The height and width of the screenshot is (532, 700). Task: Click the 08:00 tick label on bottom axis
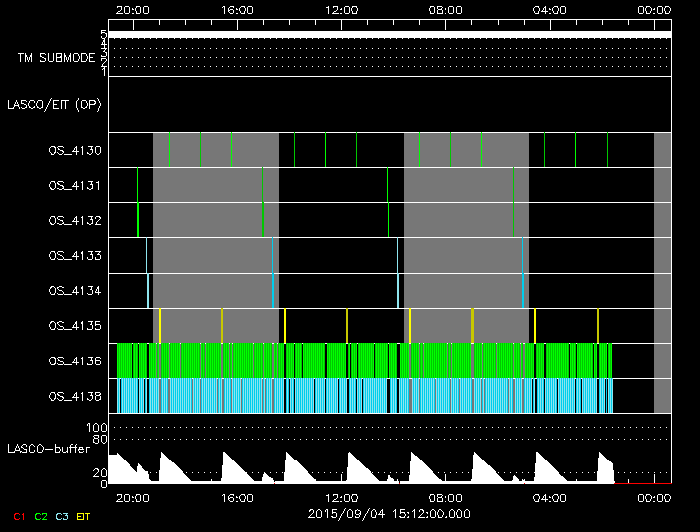[x=446, y=497]
